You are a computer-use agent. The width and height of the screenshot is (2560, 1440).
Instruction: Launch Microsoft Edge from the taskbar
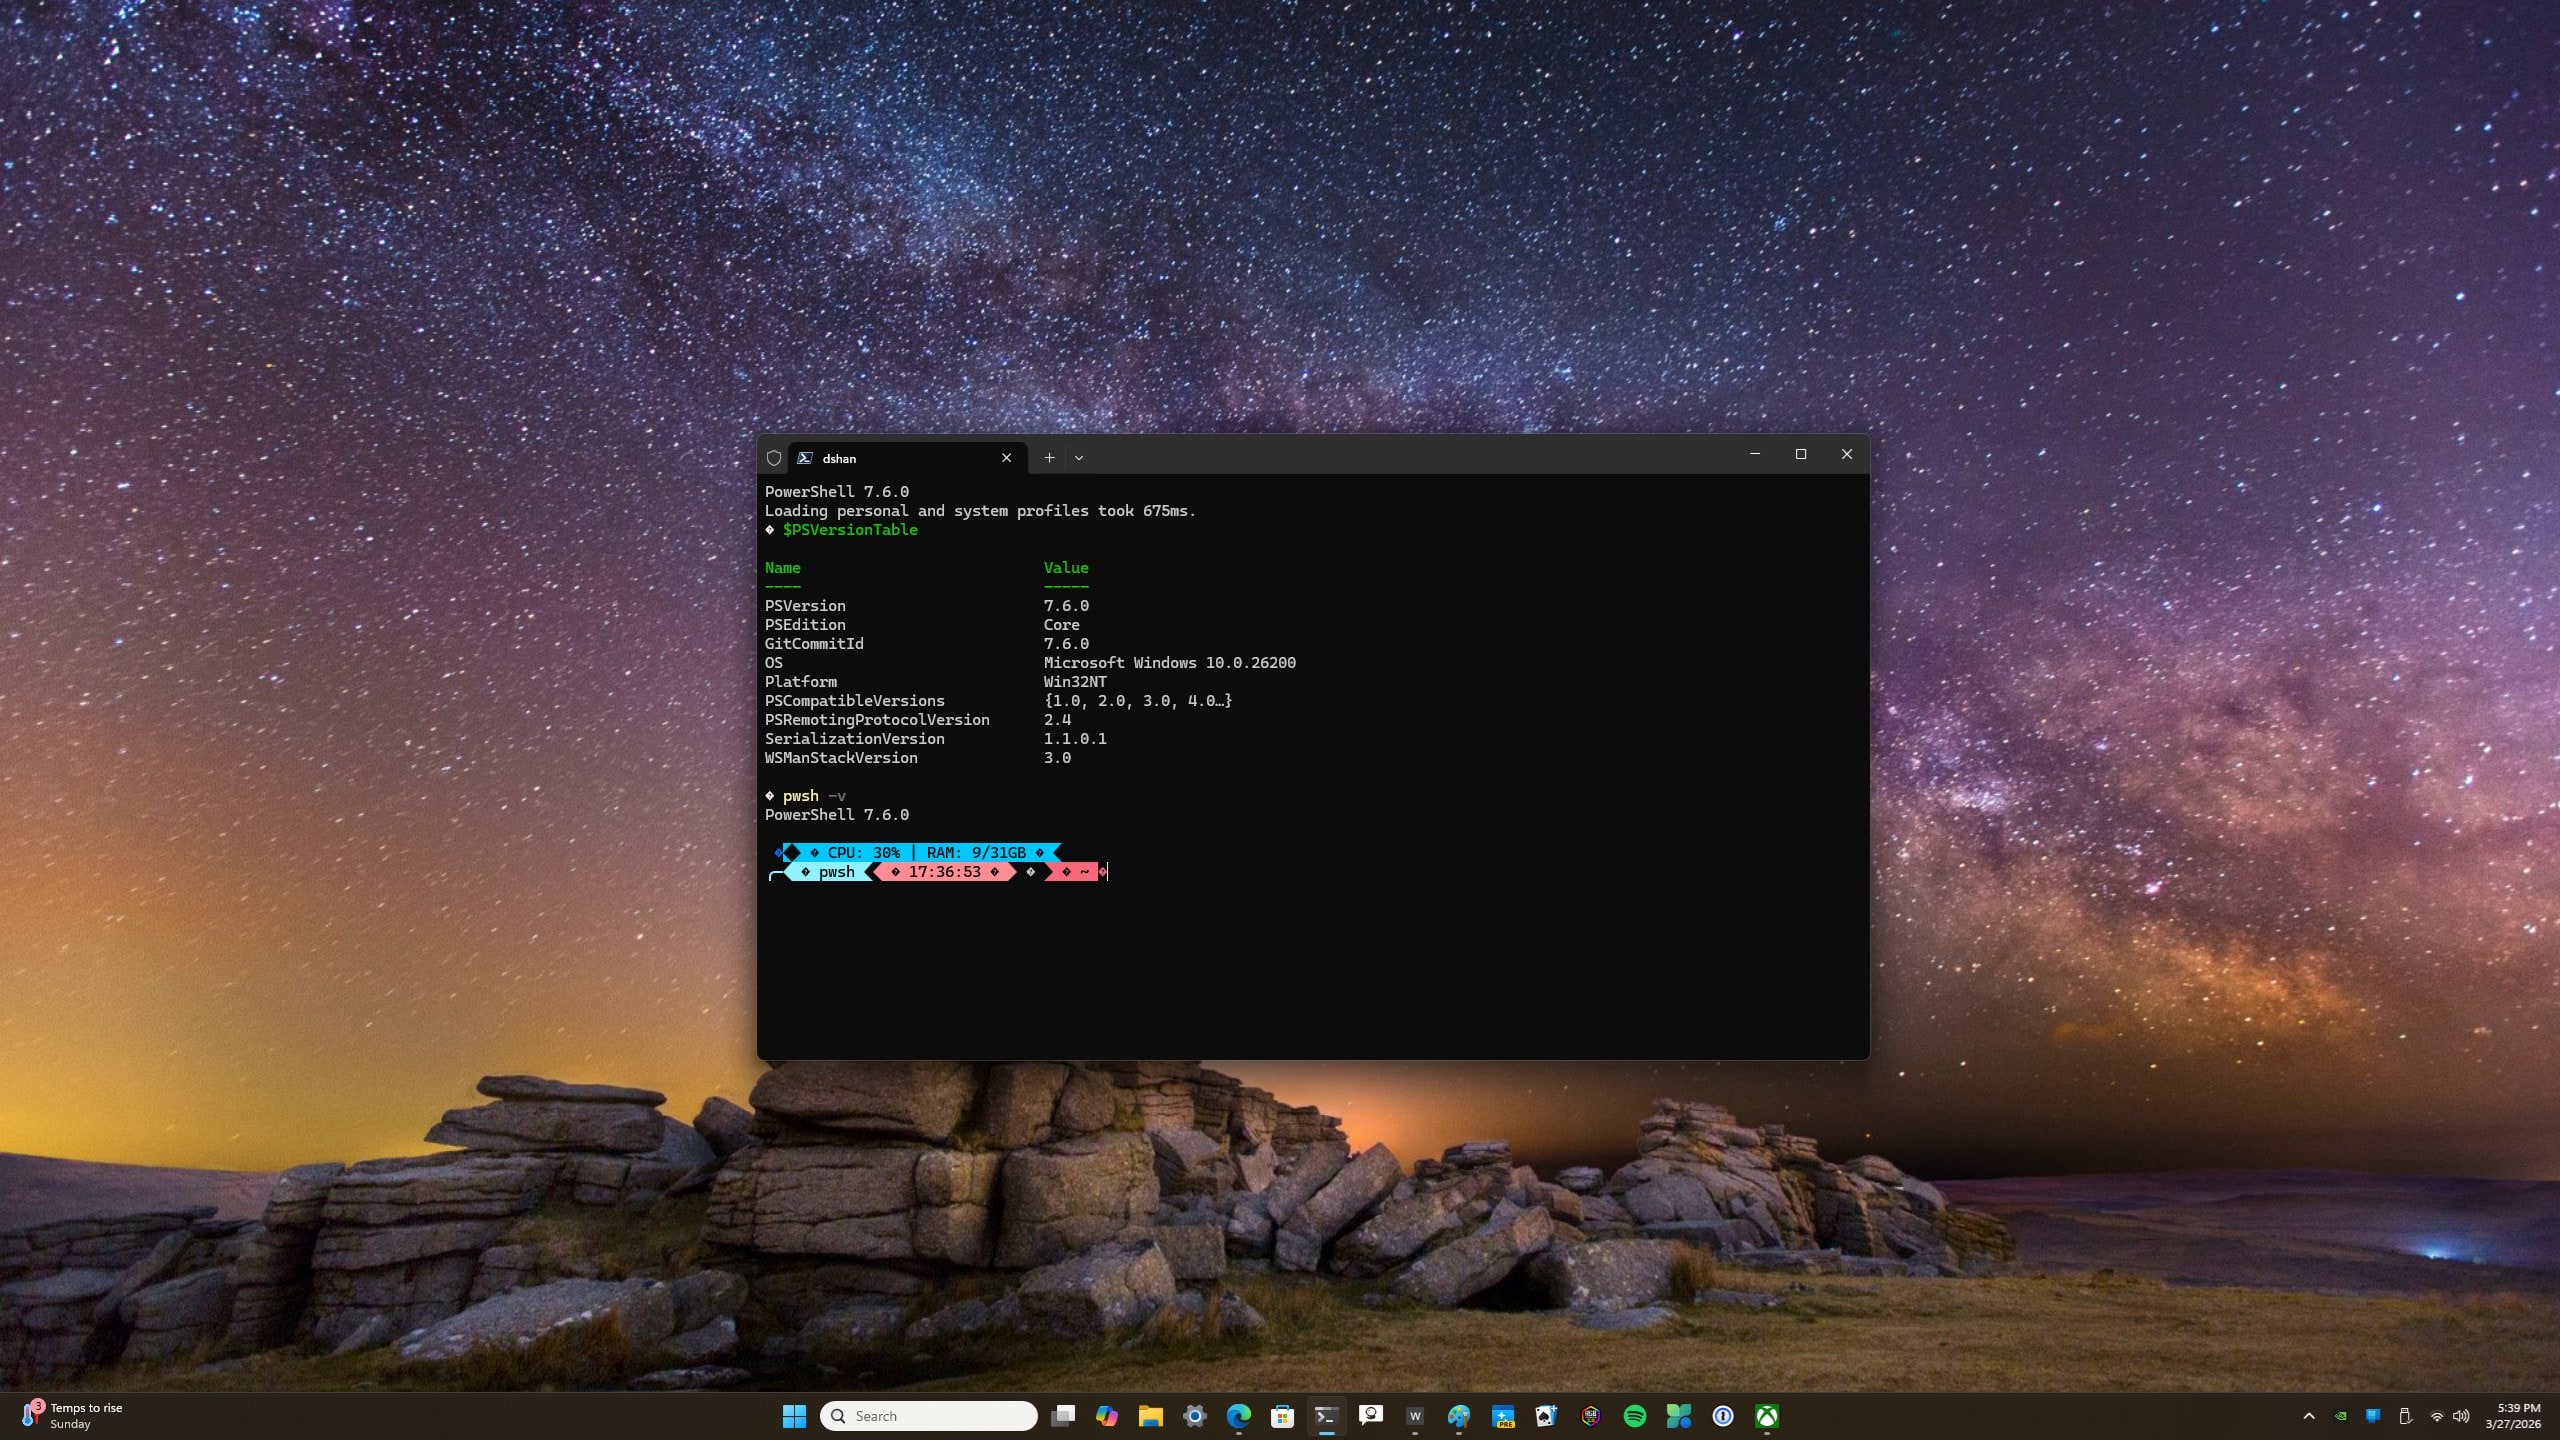pyautogui.click(x=1239, y=1415)
